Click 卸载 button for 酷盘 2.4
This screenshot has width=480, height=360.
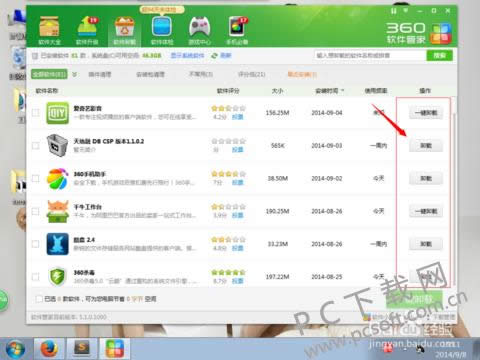click(x=426, y=244)
